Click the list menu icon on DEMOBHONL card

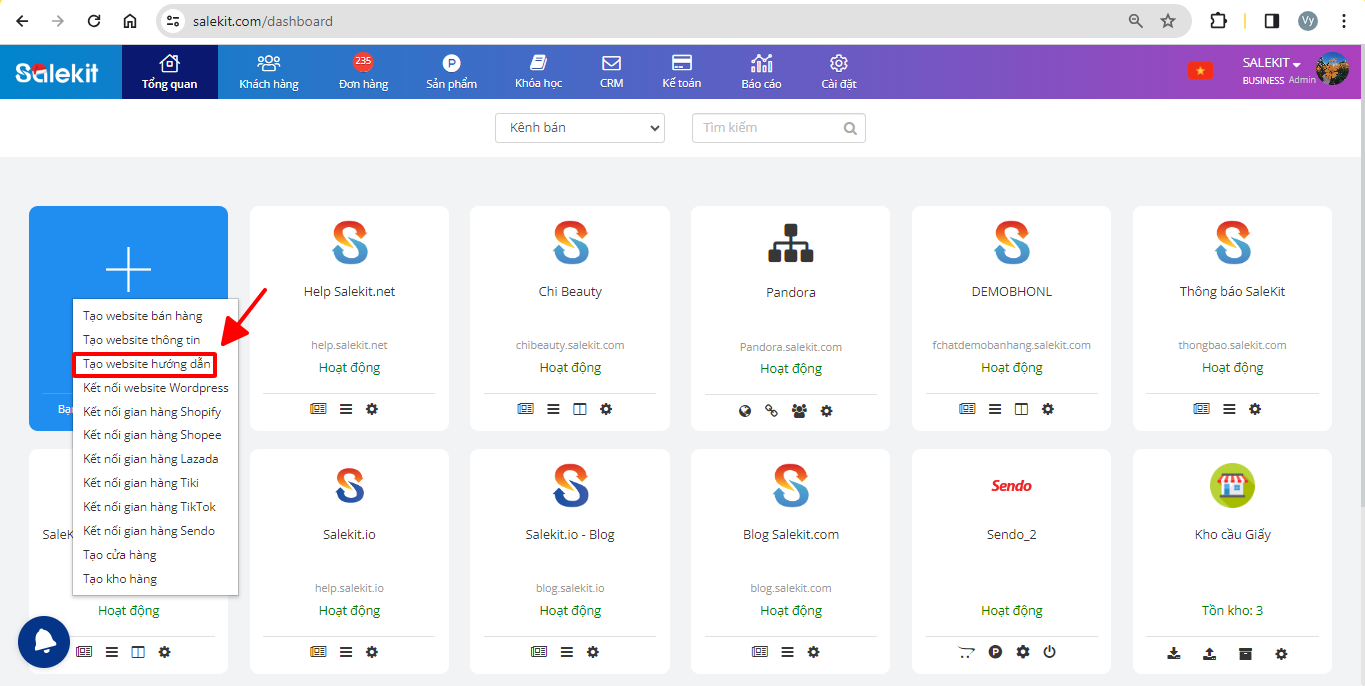click(x=994, y=409)
